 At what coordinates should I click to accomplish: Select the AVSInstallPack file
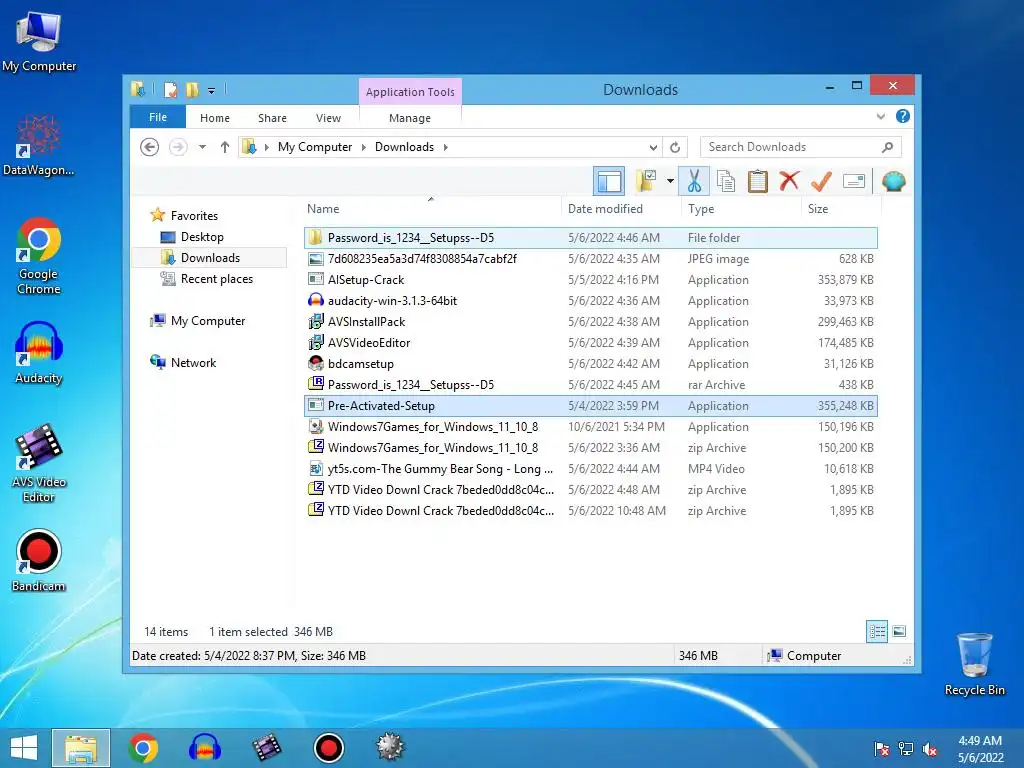pos(590,321)
